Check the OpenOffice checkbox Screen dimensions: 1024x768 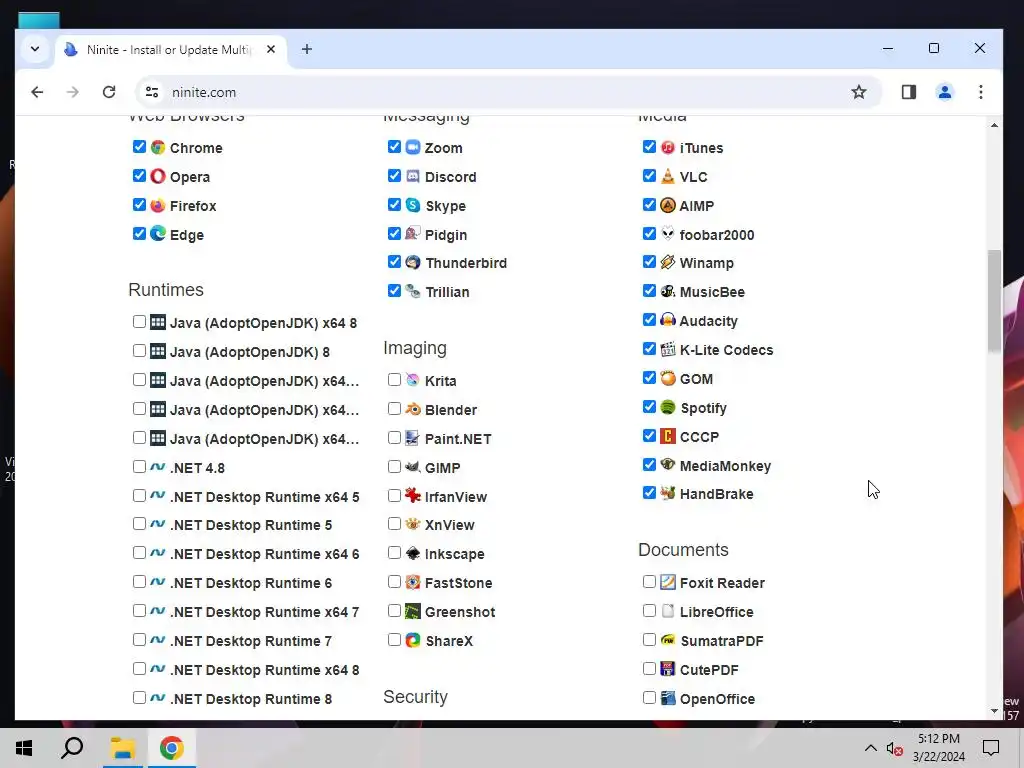(648, 697)
